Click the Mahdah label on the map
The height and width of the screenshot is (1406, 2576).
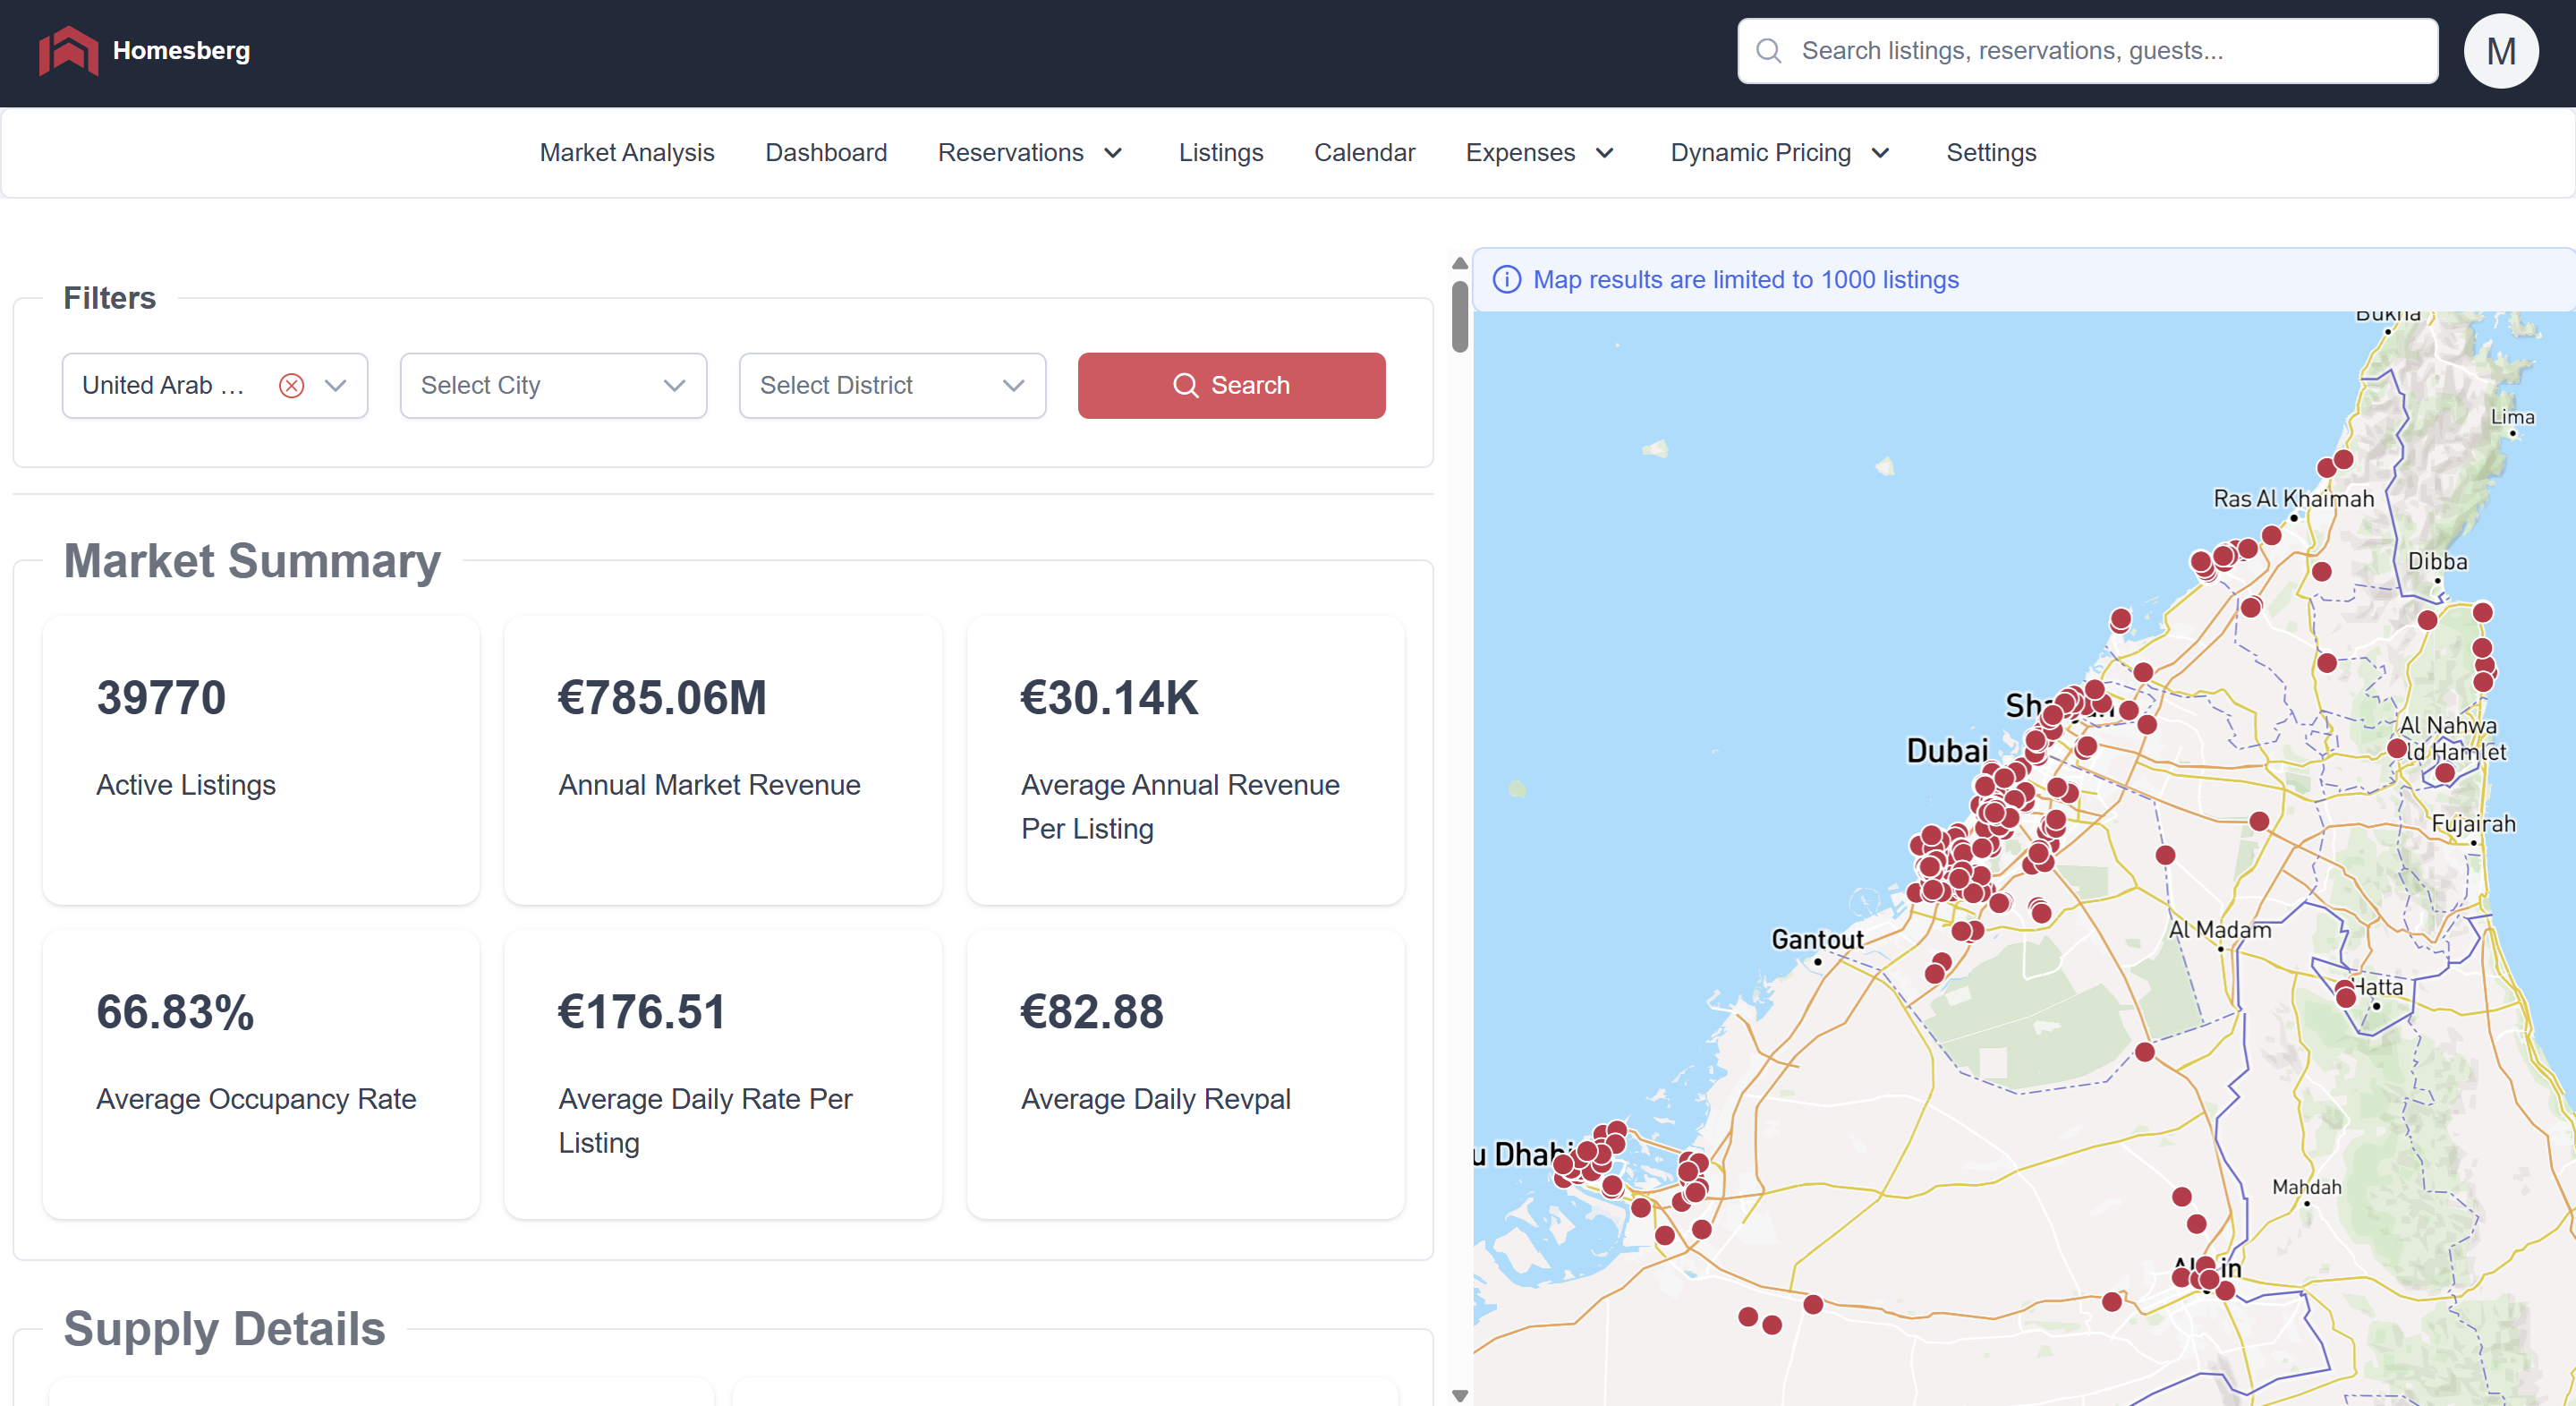2306,1187
